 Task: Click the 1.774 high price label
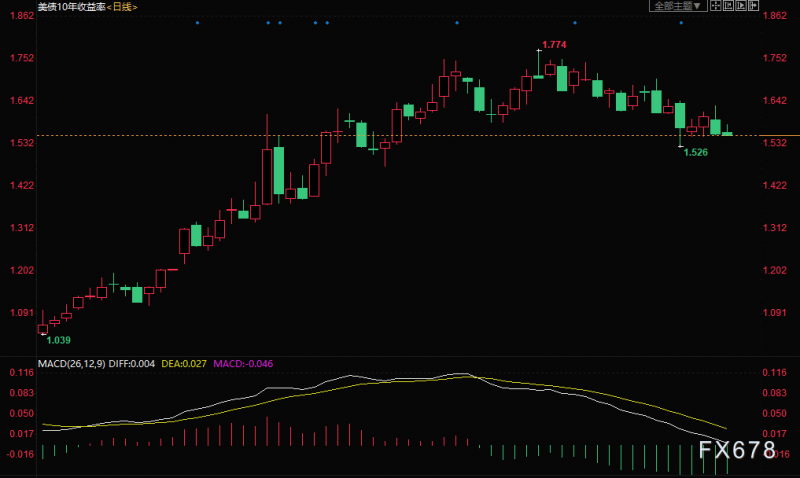554,45
